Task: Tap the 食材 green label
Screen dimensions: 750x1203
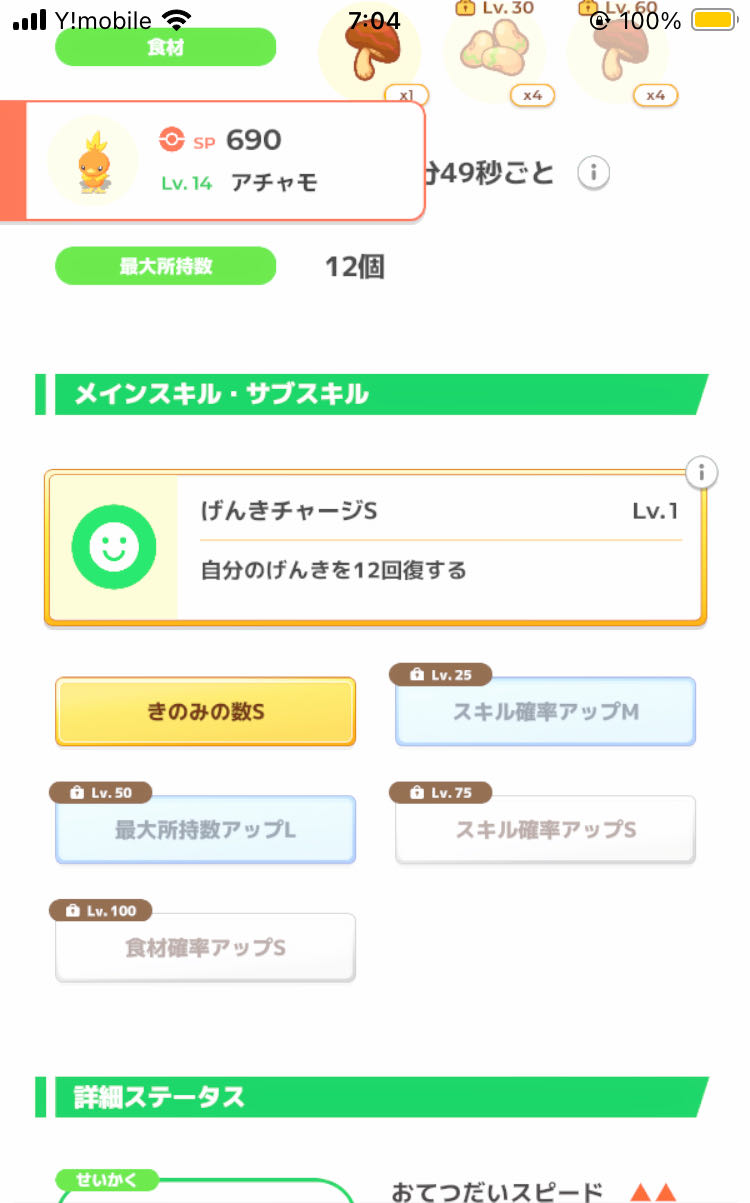Action: (x=165, y=47)
